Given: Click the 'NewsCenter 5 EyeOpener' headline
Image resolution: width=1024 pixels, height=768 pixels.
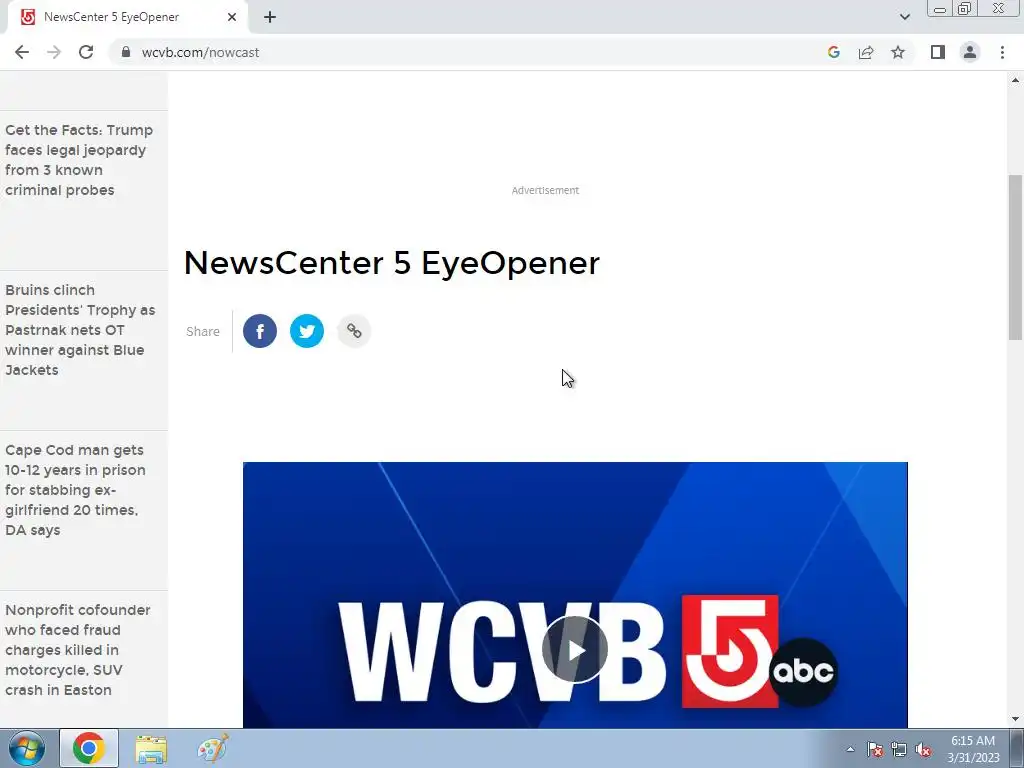Looking at the screenshot, I should (x=392, y=263).
